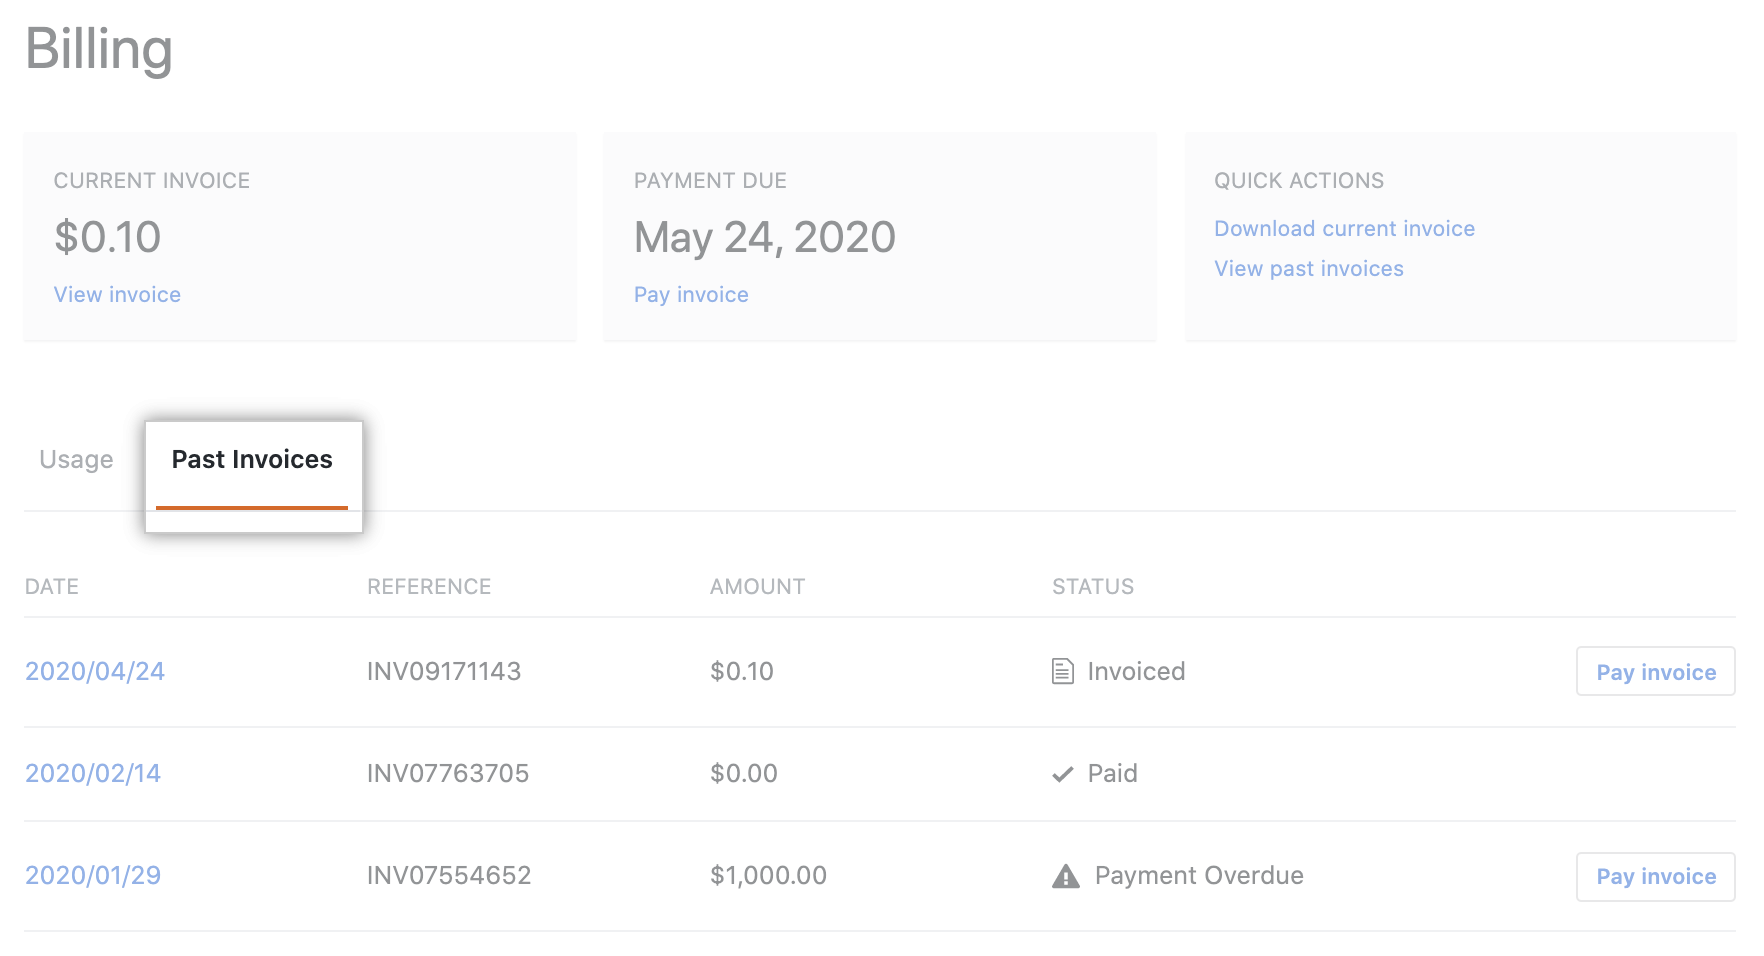Click the REFERENCE column header
Viewport: 1764px width, 956px height.
tap(429, 587)
